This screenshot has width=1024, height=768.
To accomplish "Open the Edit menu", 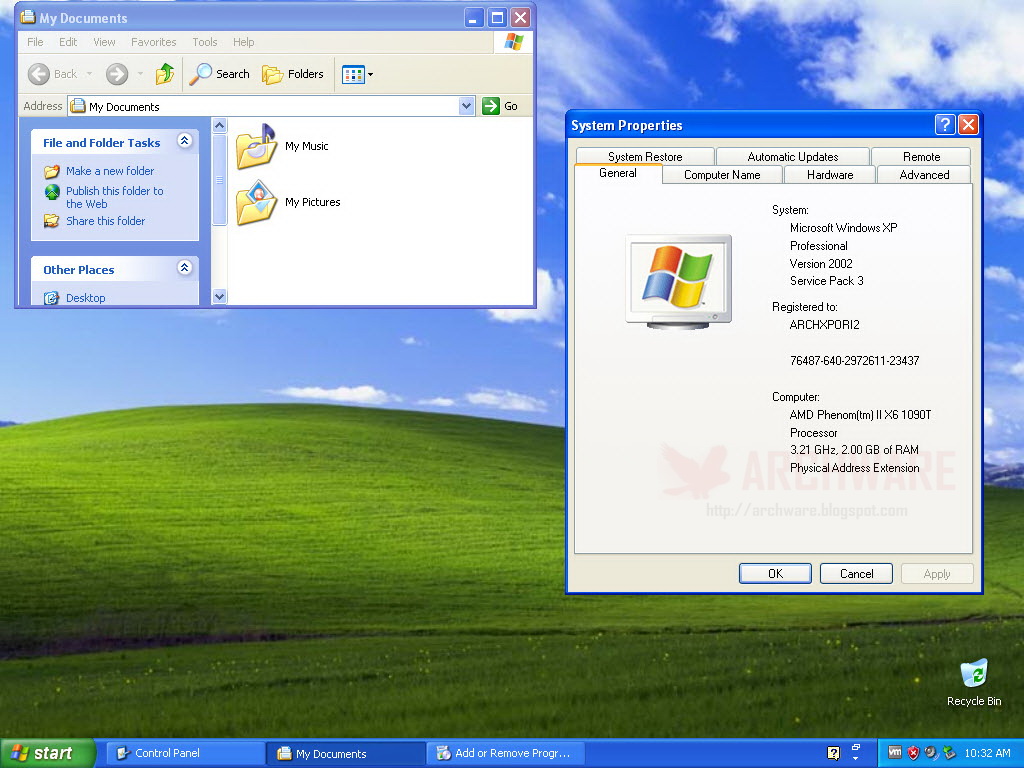I will (68, 42).
